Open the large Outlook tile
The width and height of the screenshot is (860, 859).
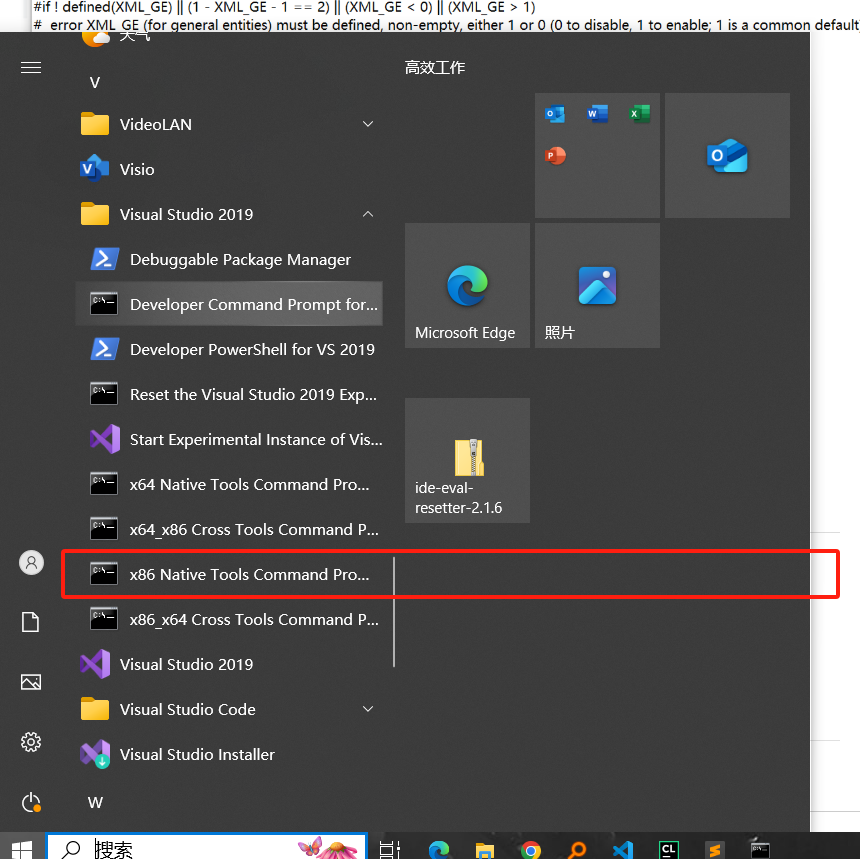(727, 156)
